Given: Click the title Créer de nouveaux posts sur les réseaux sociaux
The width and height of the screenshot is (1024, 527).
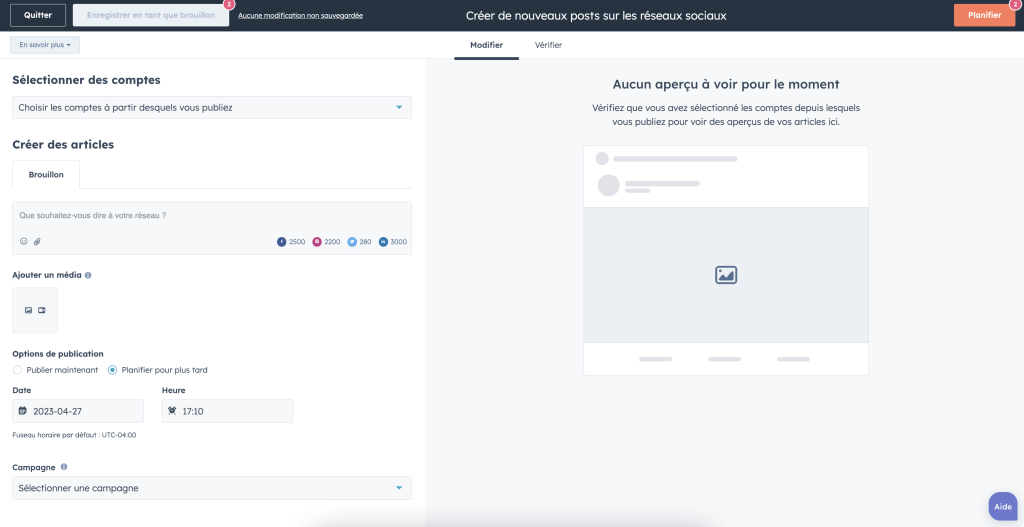Looking at the screenshot, I should 596,16.
